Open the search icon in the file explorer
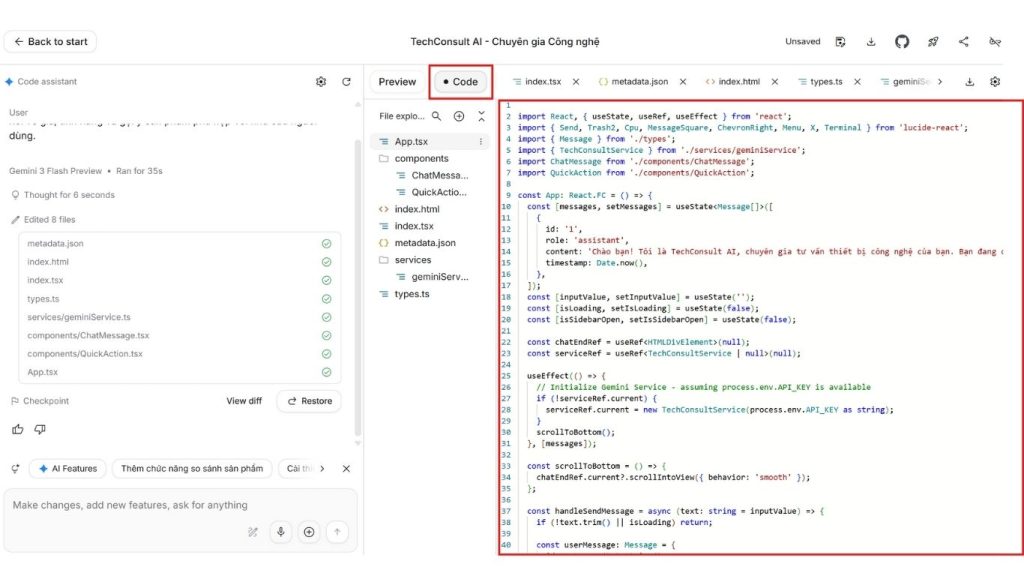 (x=437, y=116)
